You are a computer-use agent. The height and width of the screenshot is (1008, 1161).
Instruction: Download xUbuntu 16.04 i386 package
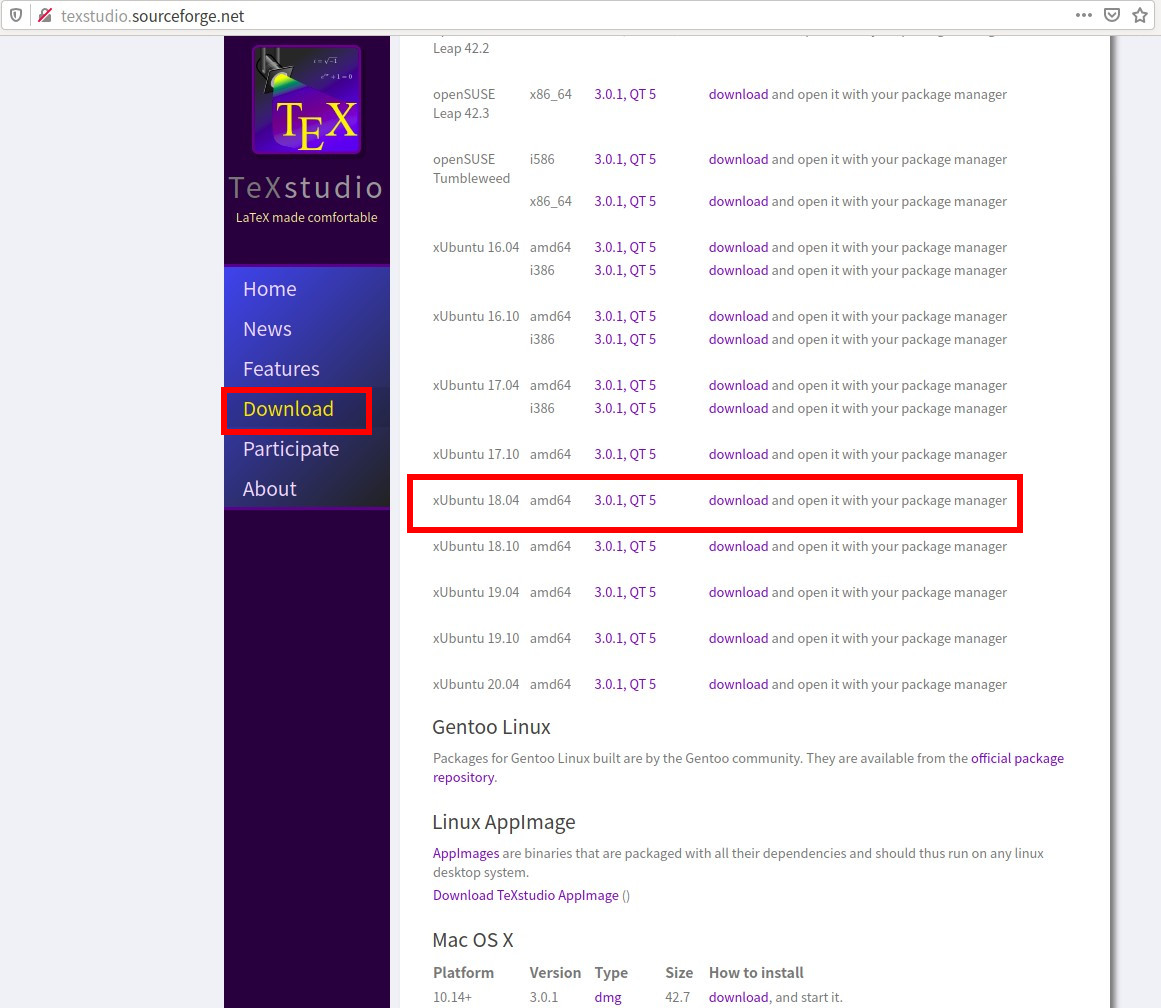[738, 270]
